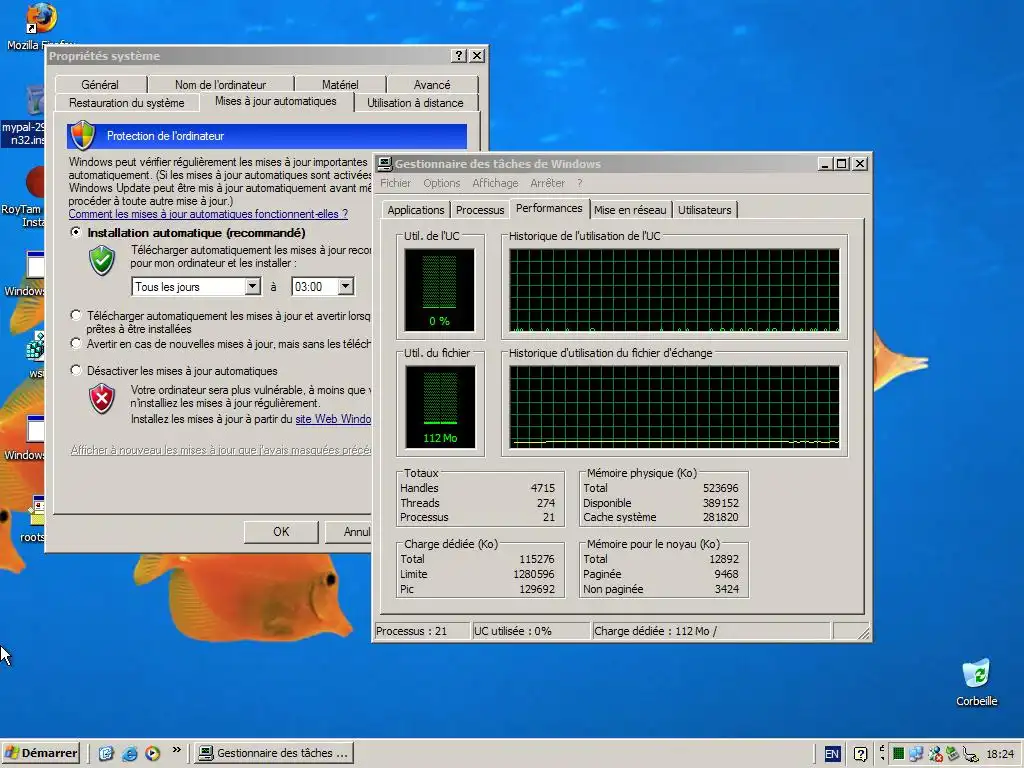Launch Windows Media Player from quick launch
The width and height of the screenshot is (1024, 768).
153,753
